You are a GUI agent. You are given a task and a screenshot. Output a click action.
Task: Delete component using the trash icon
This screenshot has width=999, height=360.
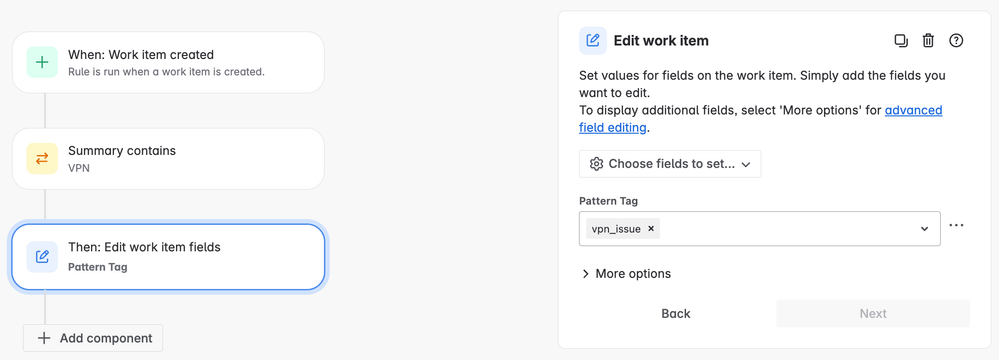pyautogui.click(x=928, y=41)
